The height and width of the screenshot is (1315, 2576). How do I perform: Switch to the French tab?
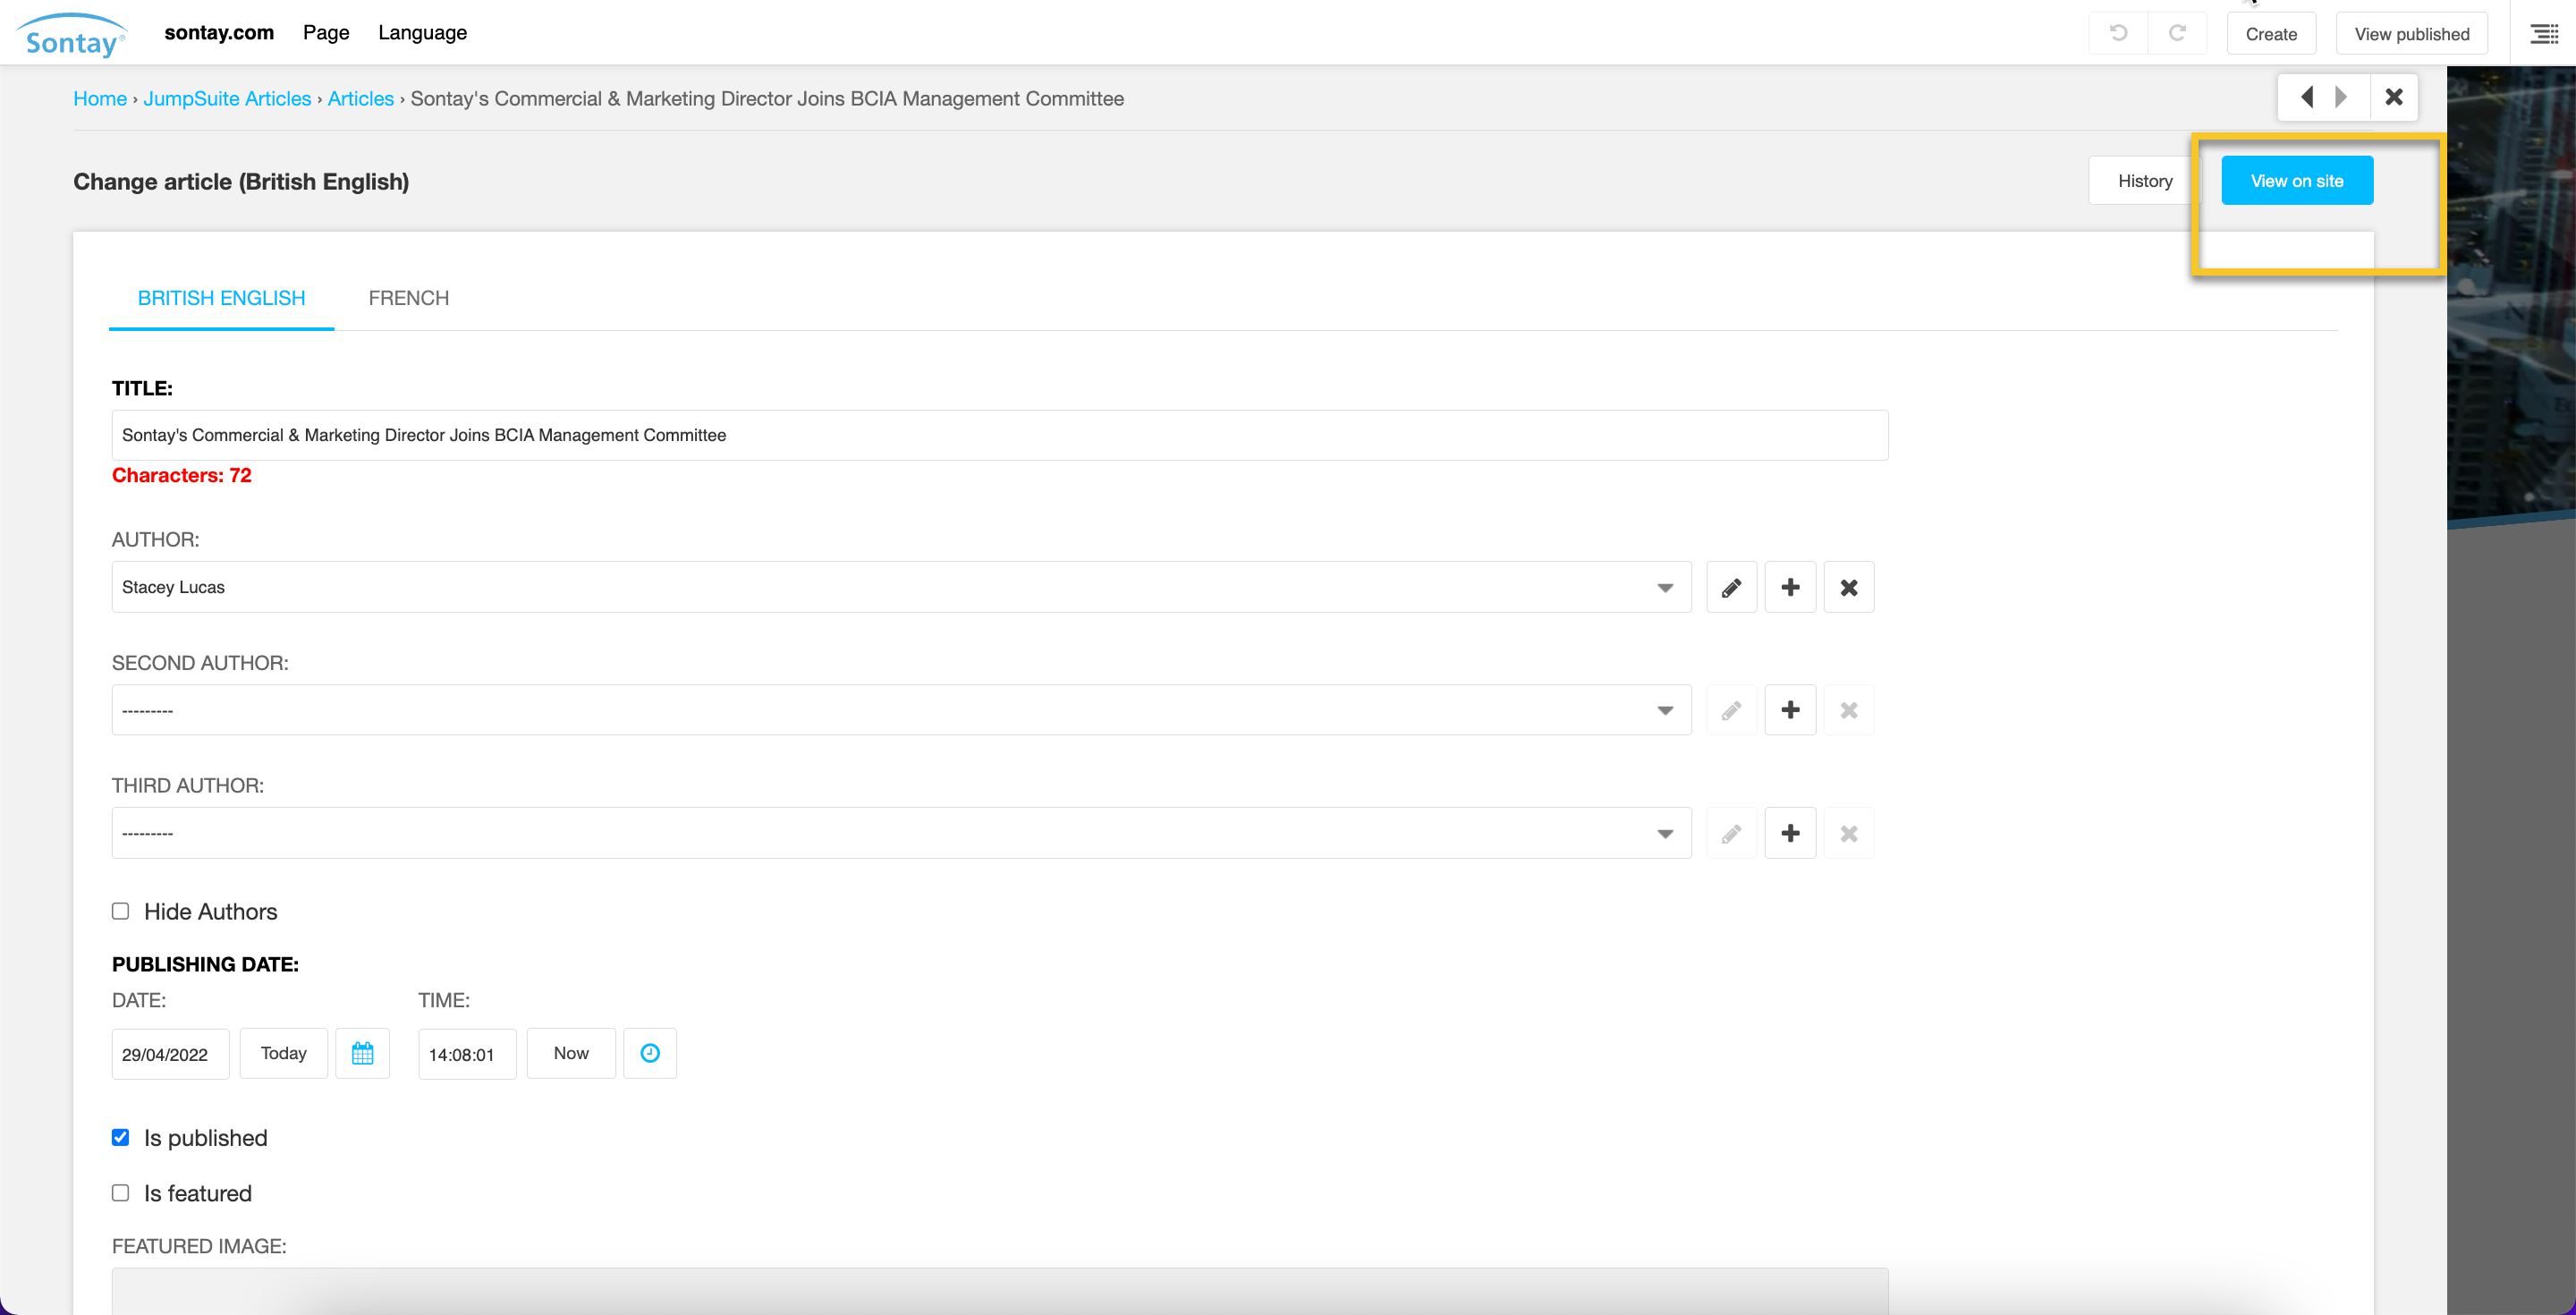pos(408,298)
